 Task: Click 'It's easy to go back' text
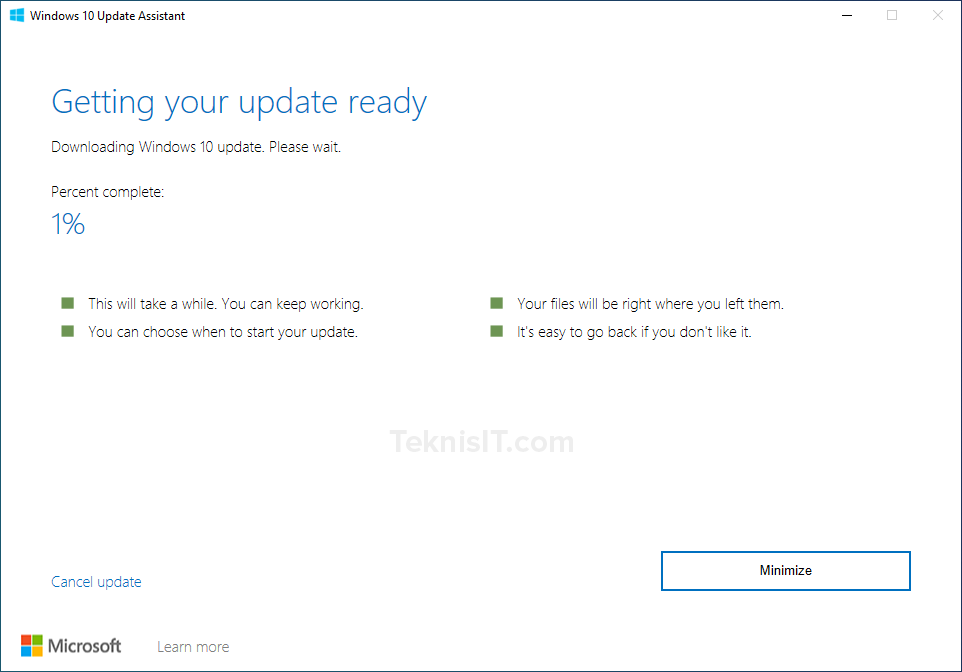634,332
